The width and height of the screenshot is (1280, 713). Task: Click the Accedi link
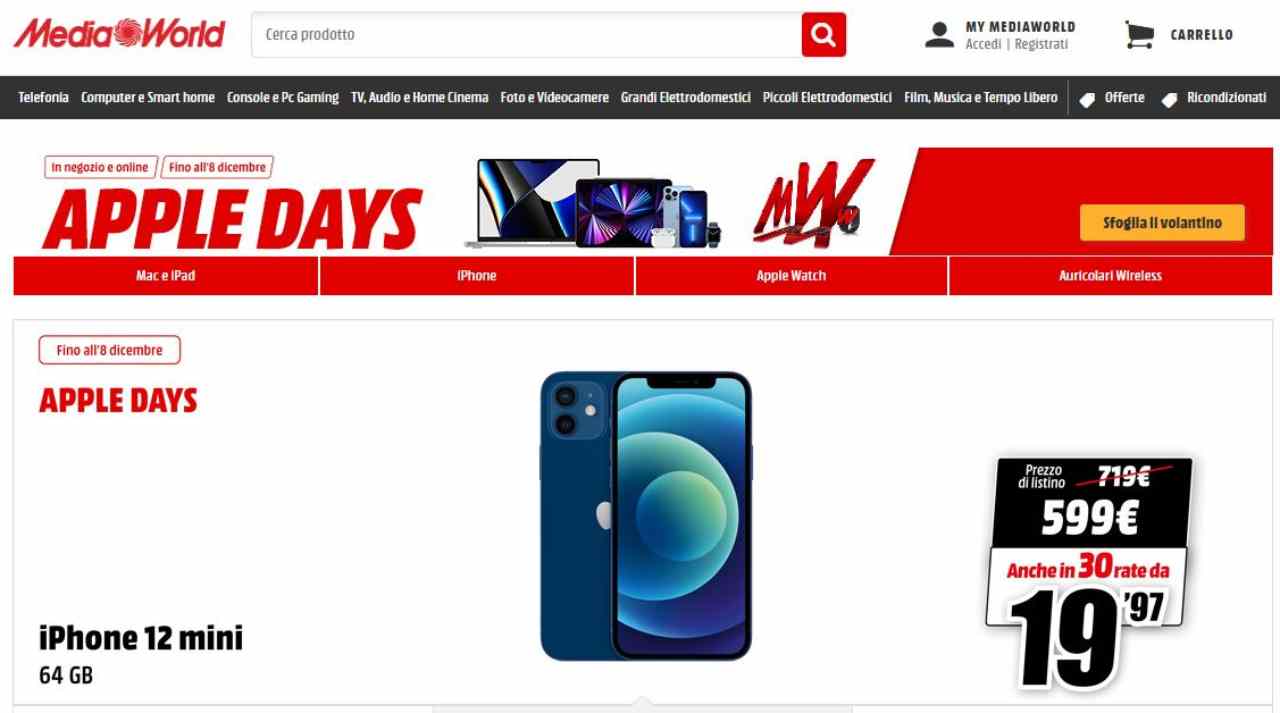click(983, 45)
